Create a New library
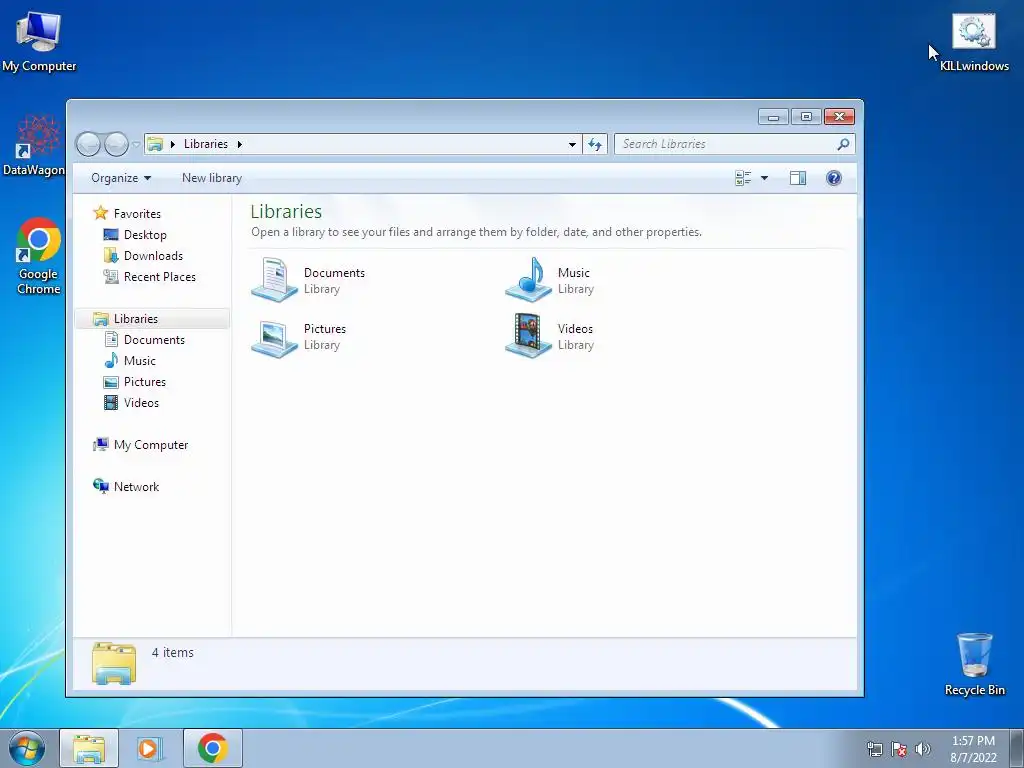This screenshot has height=768, width=1024. point(212,178)
